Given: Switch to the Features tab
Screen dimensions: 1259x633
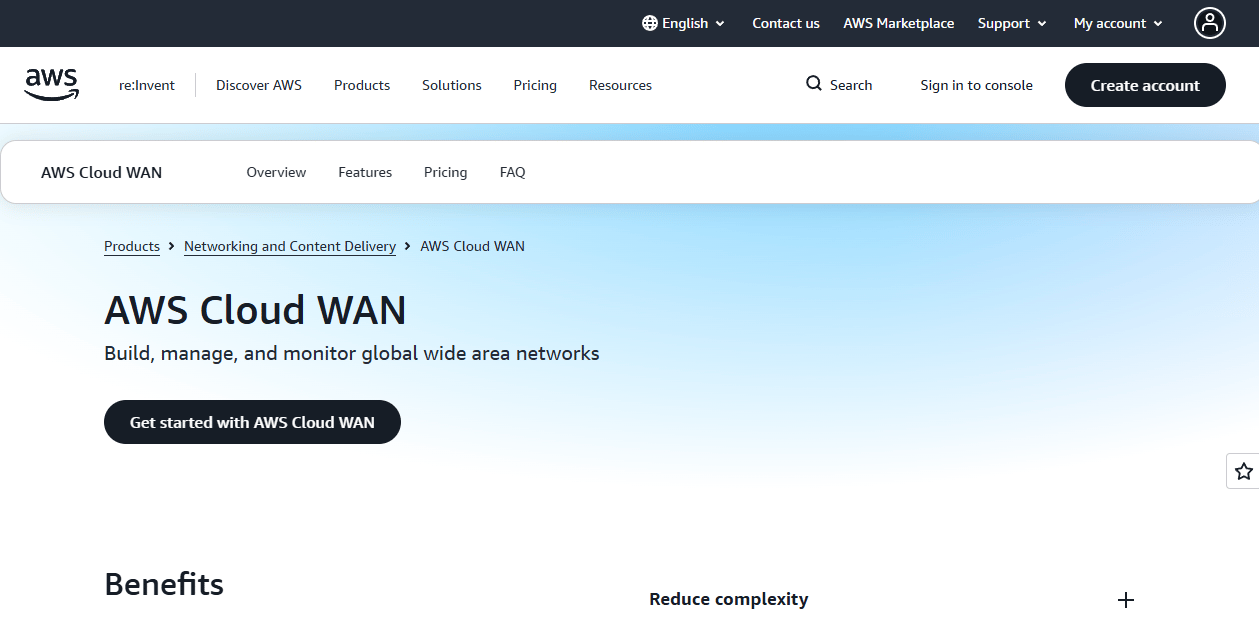Looking at the screenshot, I should pyautogui.click(x=365, y=172).
